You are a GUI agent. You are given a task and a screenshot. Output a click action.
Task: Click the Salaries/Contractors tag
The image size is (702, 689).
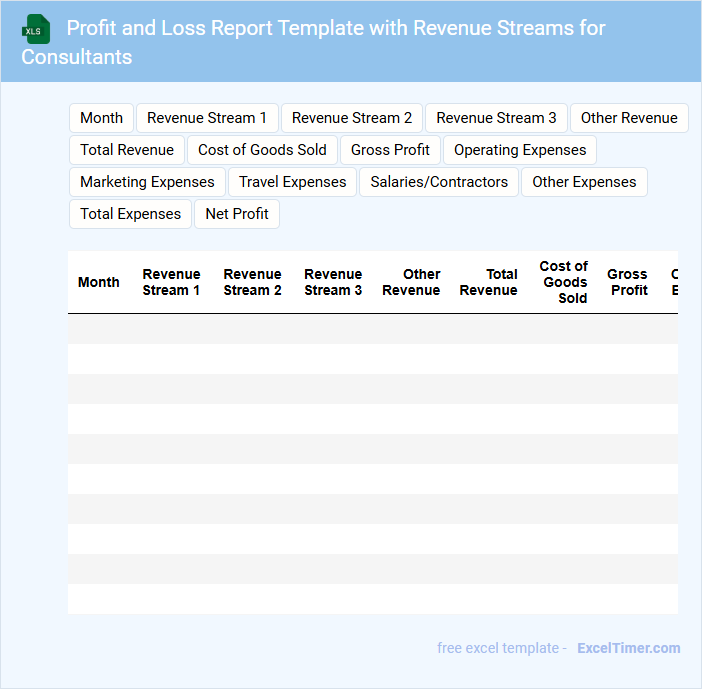pyautogui.click(x=439, y=182)
